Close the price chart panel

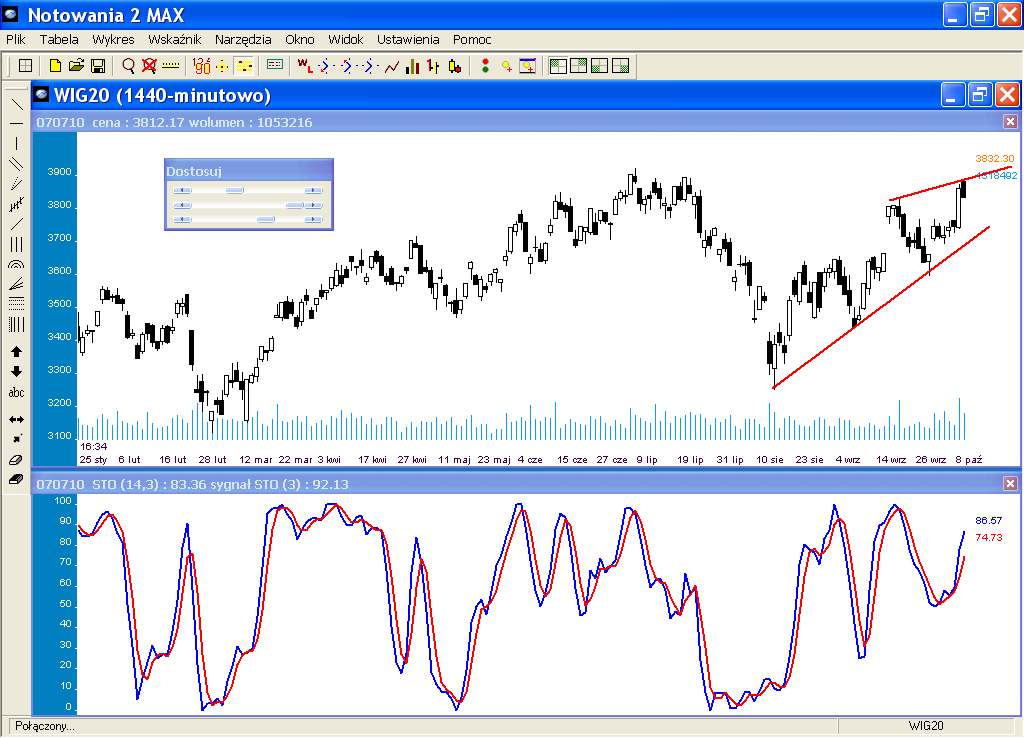click(1010, 122)
